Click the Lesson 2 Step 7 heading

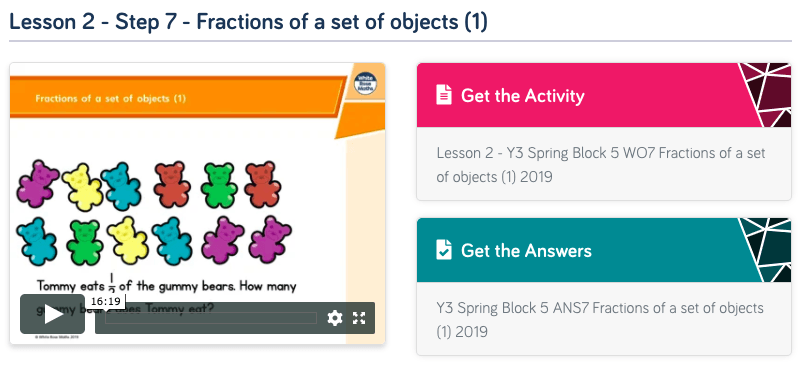(248, 22)
